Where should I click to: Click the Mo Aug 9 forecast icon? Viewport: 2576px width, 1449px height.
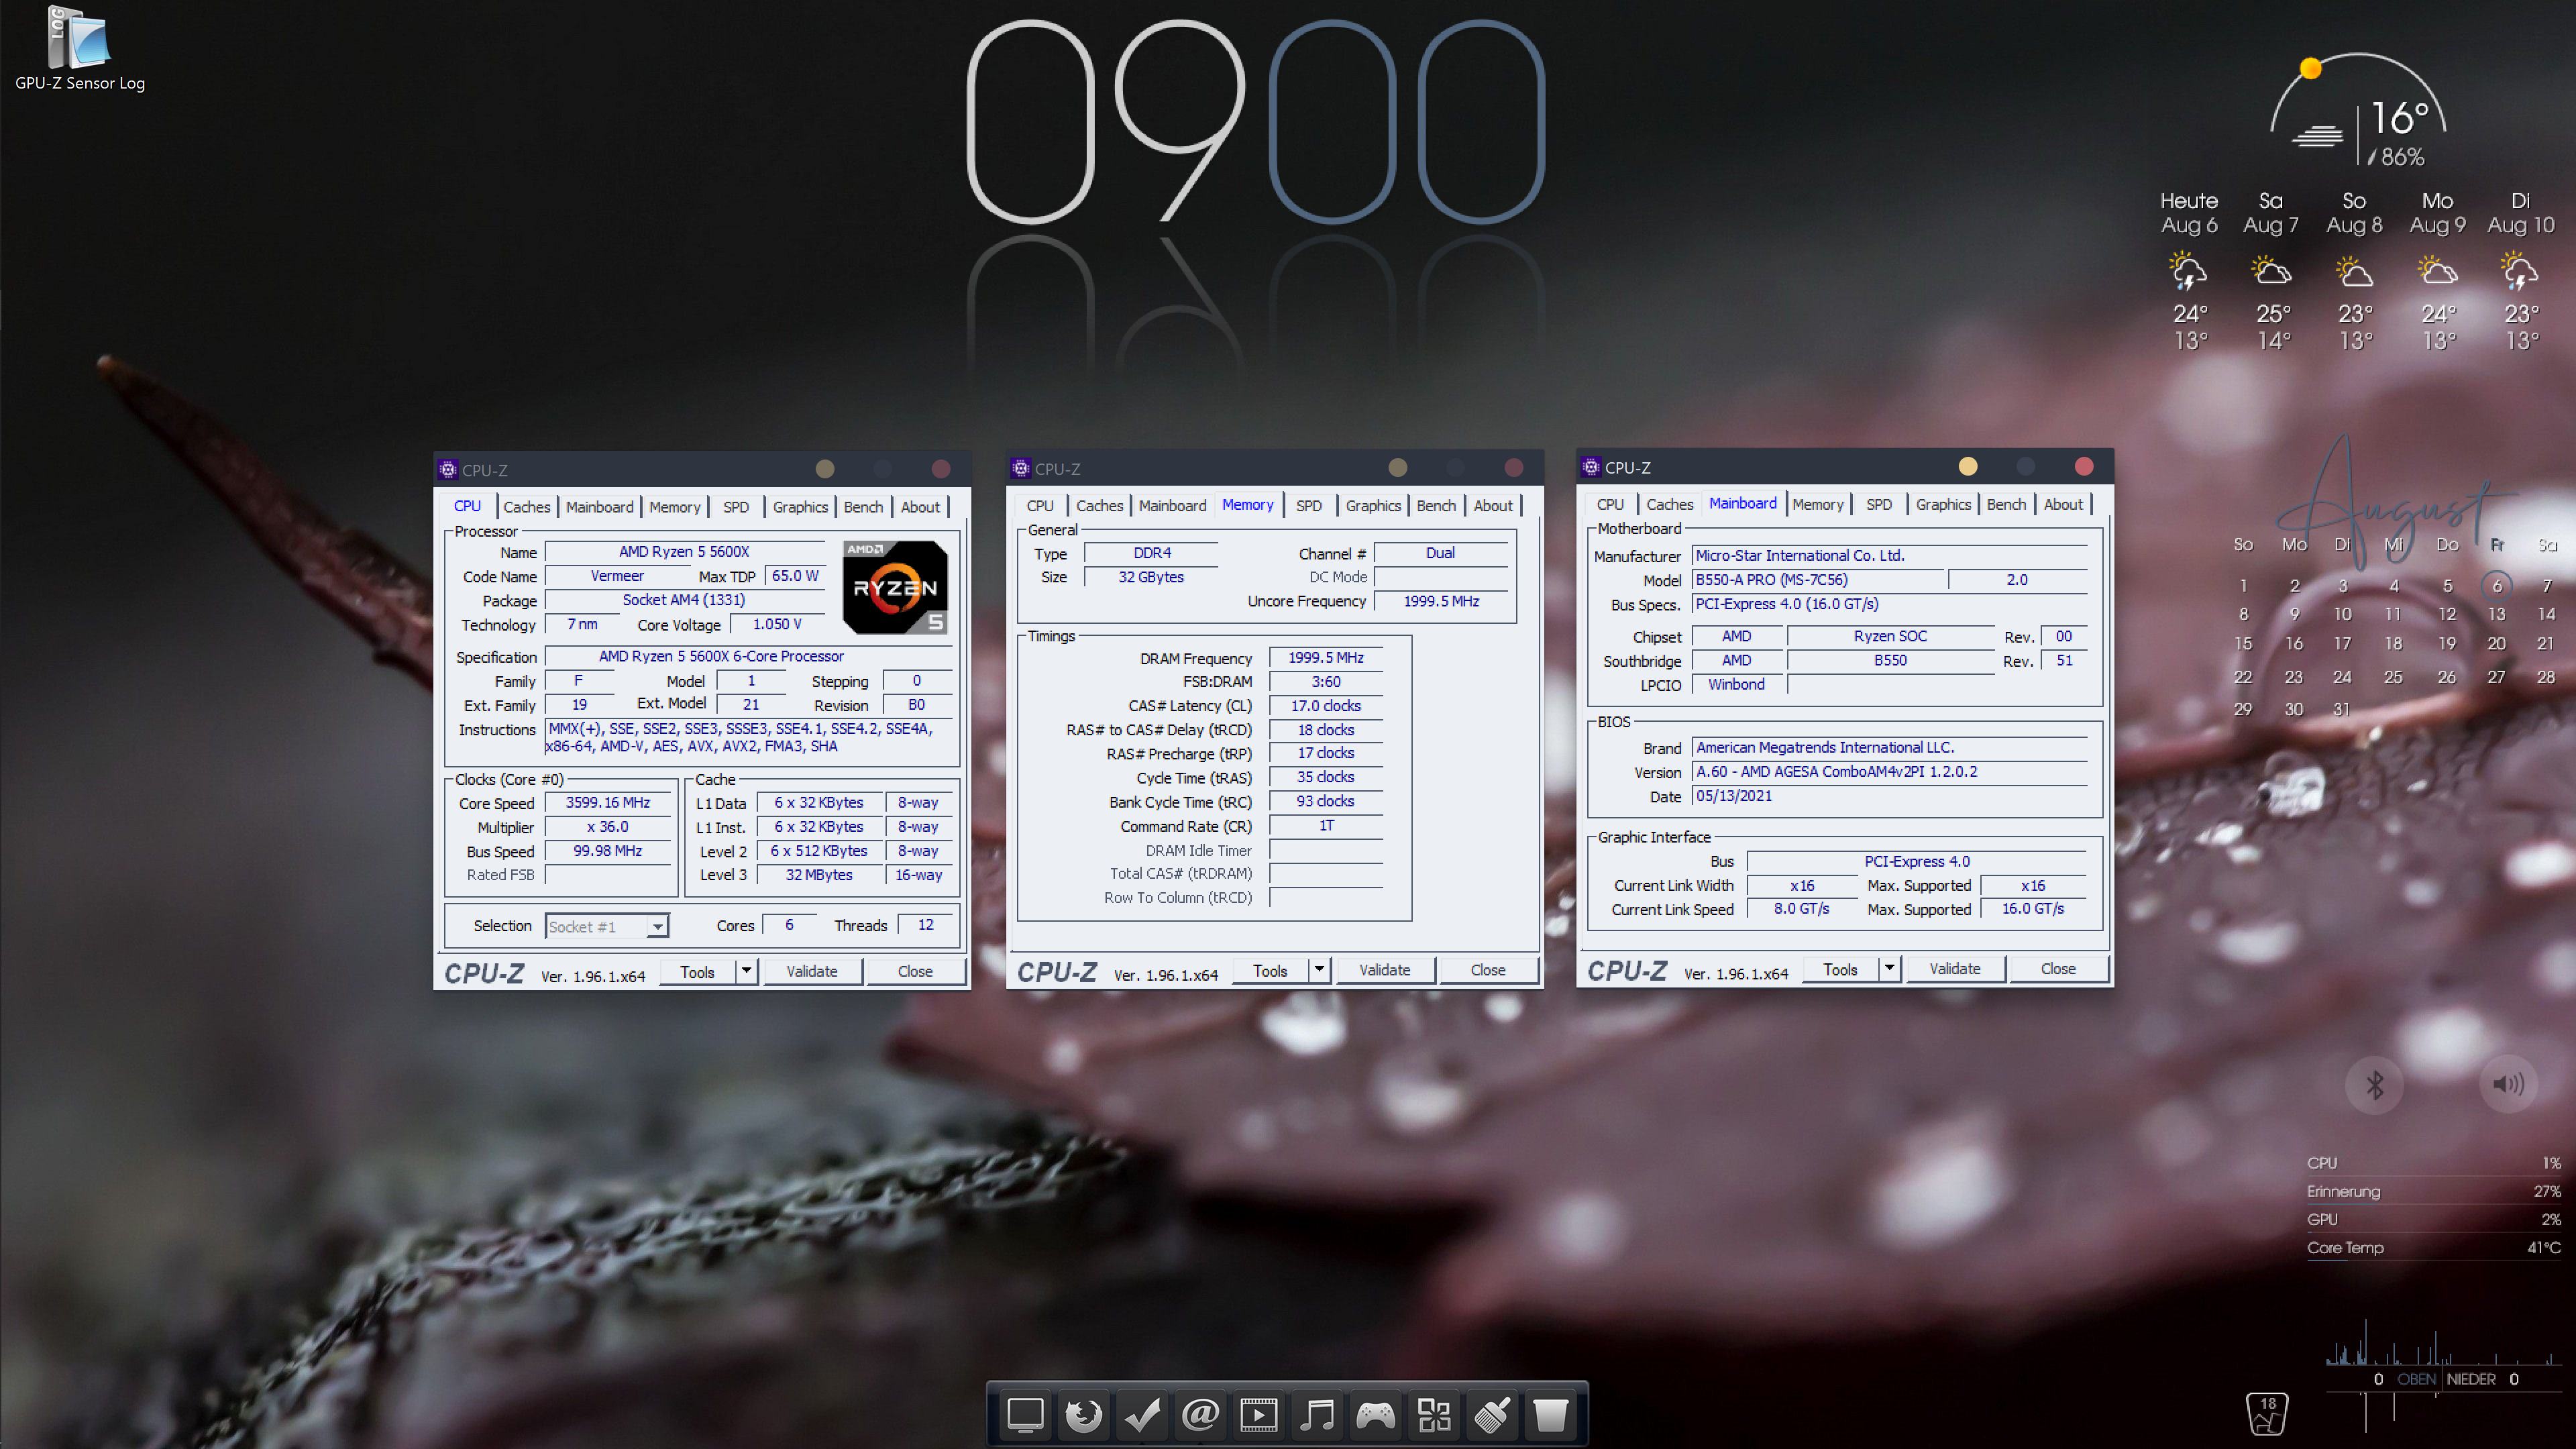(x=2437, y=272)
